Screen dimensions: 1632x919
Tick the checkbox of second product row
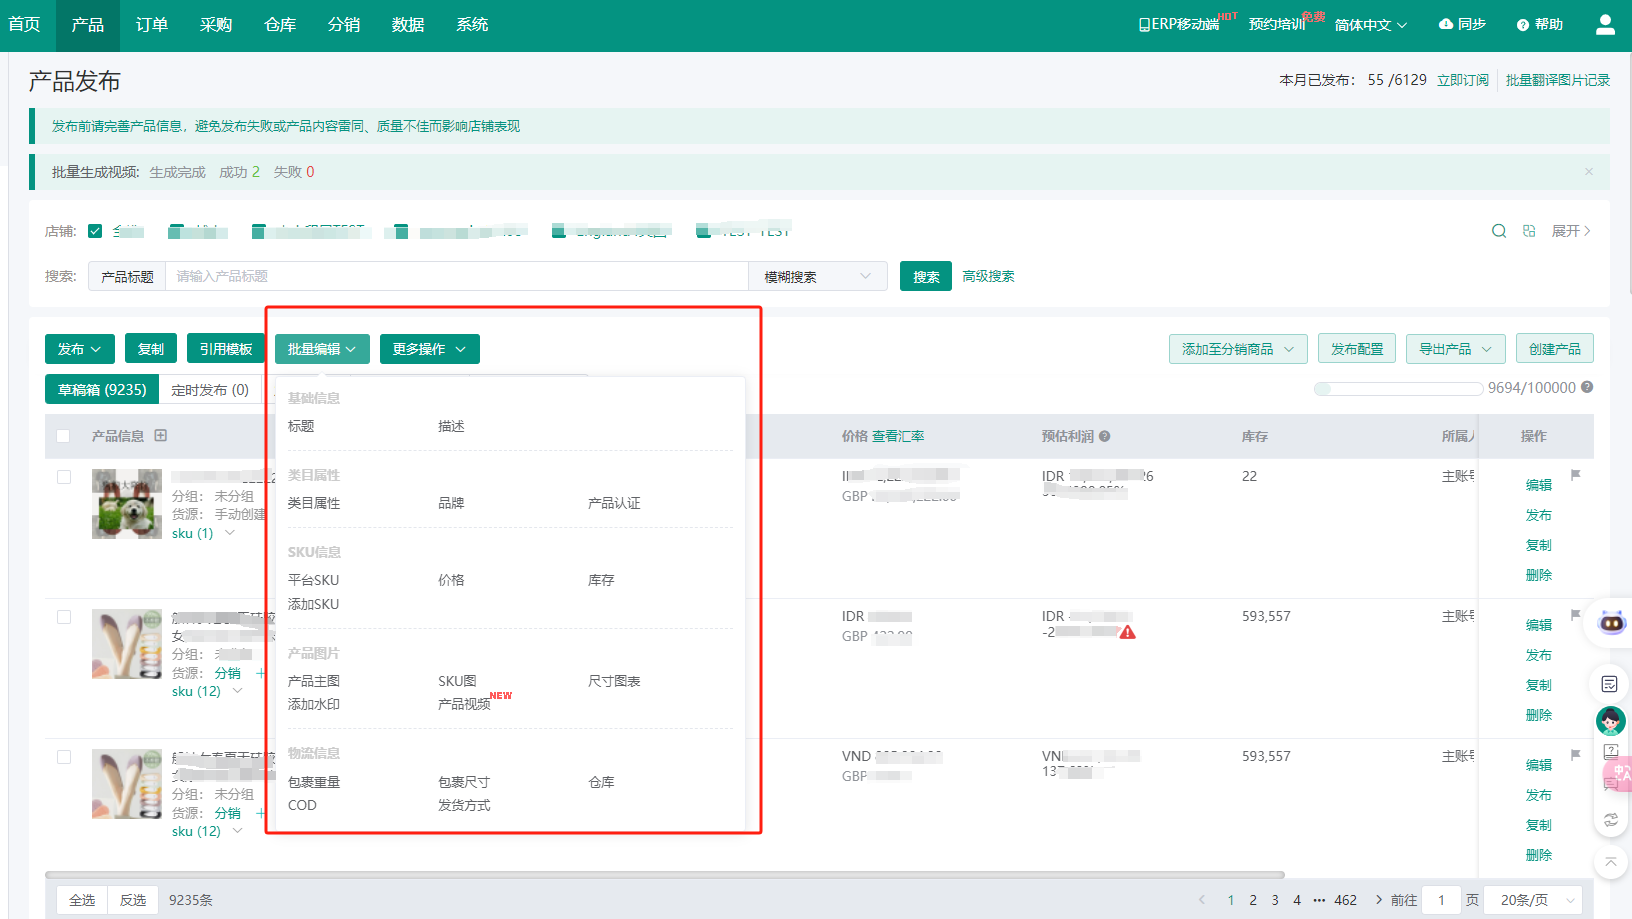(64, 617)
